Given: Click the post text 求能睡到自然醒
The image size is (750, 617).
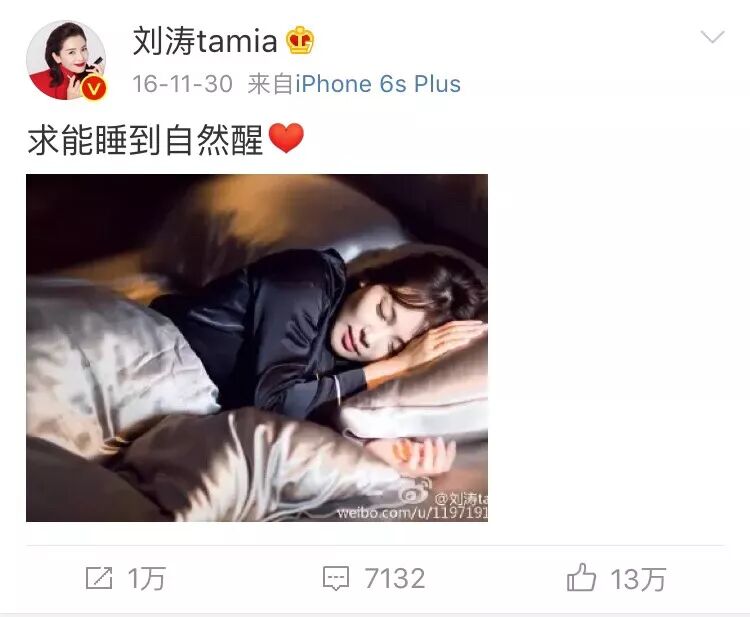Looking at the screenshot, I should (145, 140).
